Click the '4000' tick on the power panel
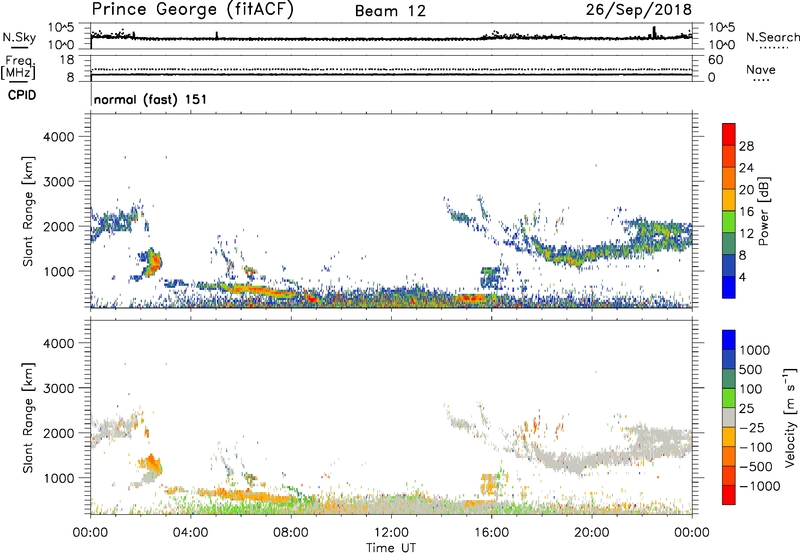 pyautogui.click(x=58, y=137)
